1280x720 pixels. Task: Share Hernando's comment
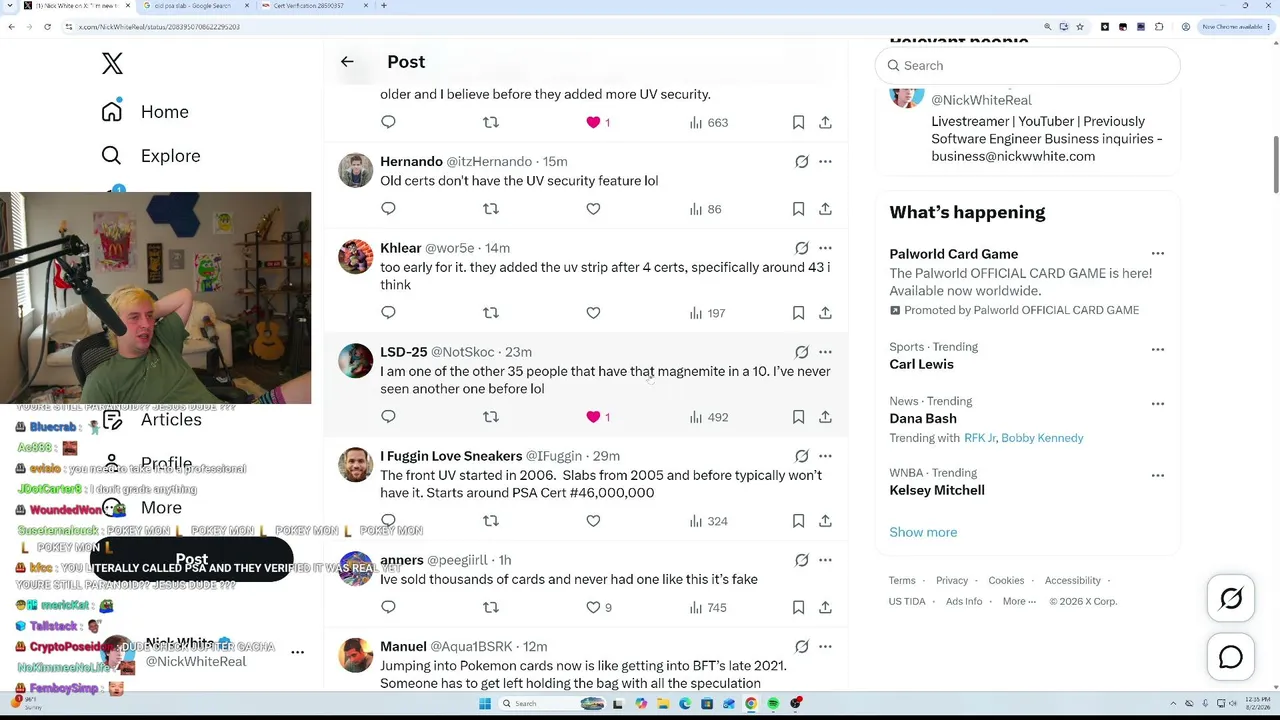click(x=825, y=209)
